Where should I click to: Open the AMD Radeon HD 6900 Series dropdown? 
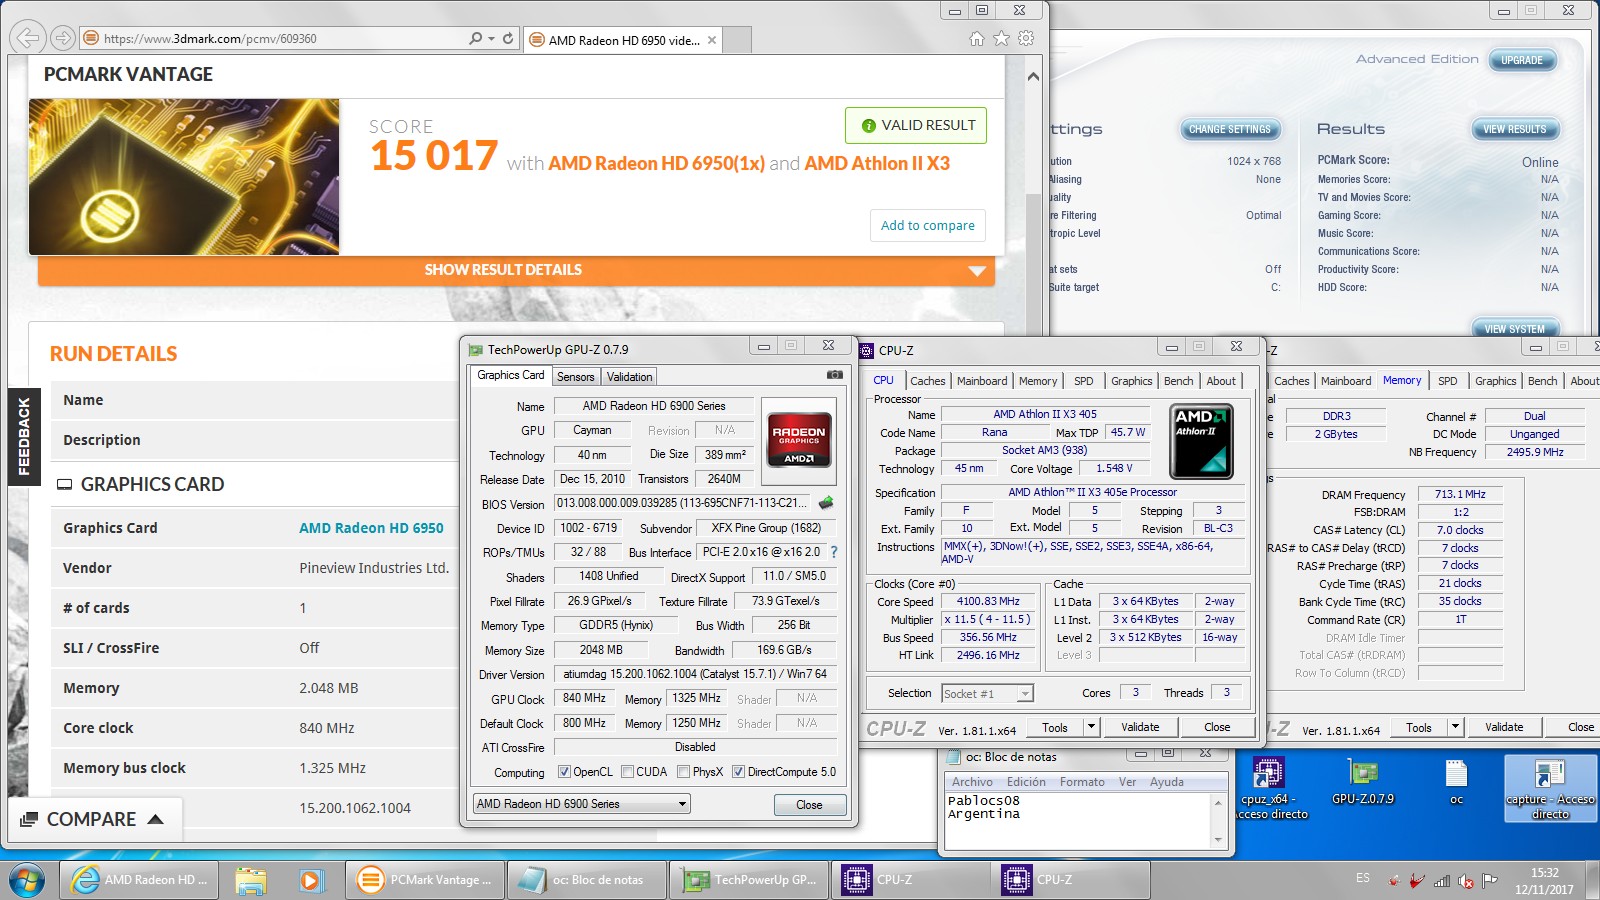click(x=582, y=804)
